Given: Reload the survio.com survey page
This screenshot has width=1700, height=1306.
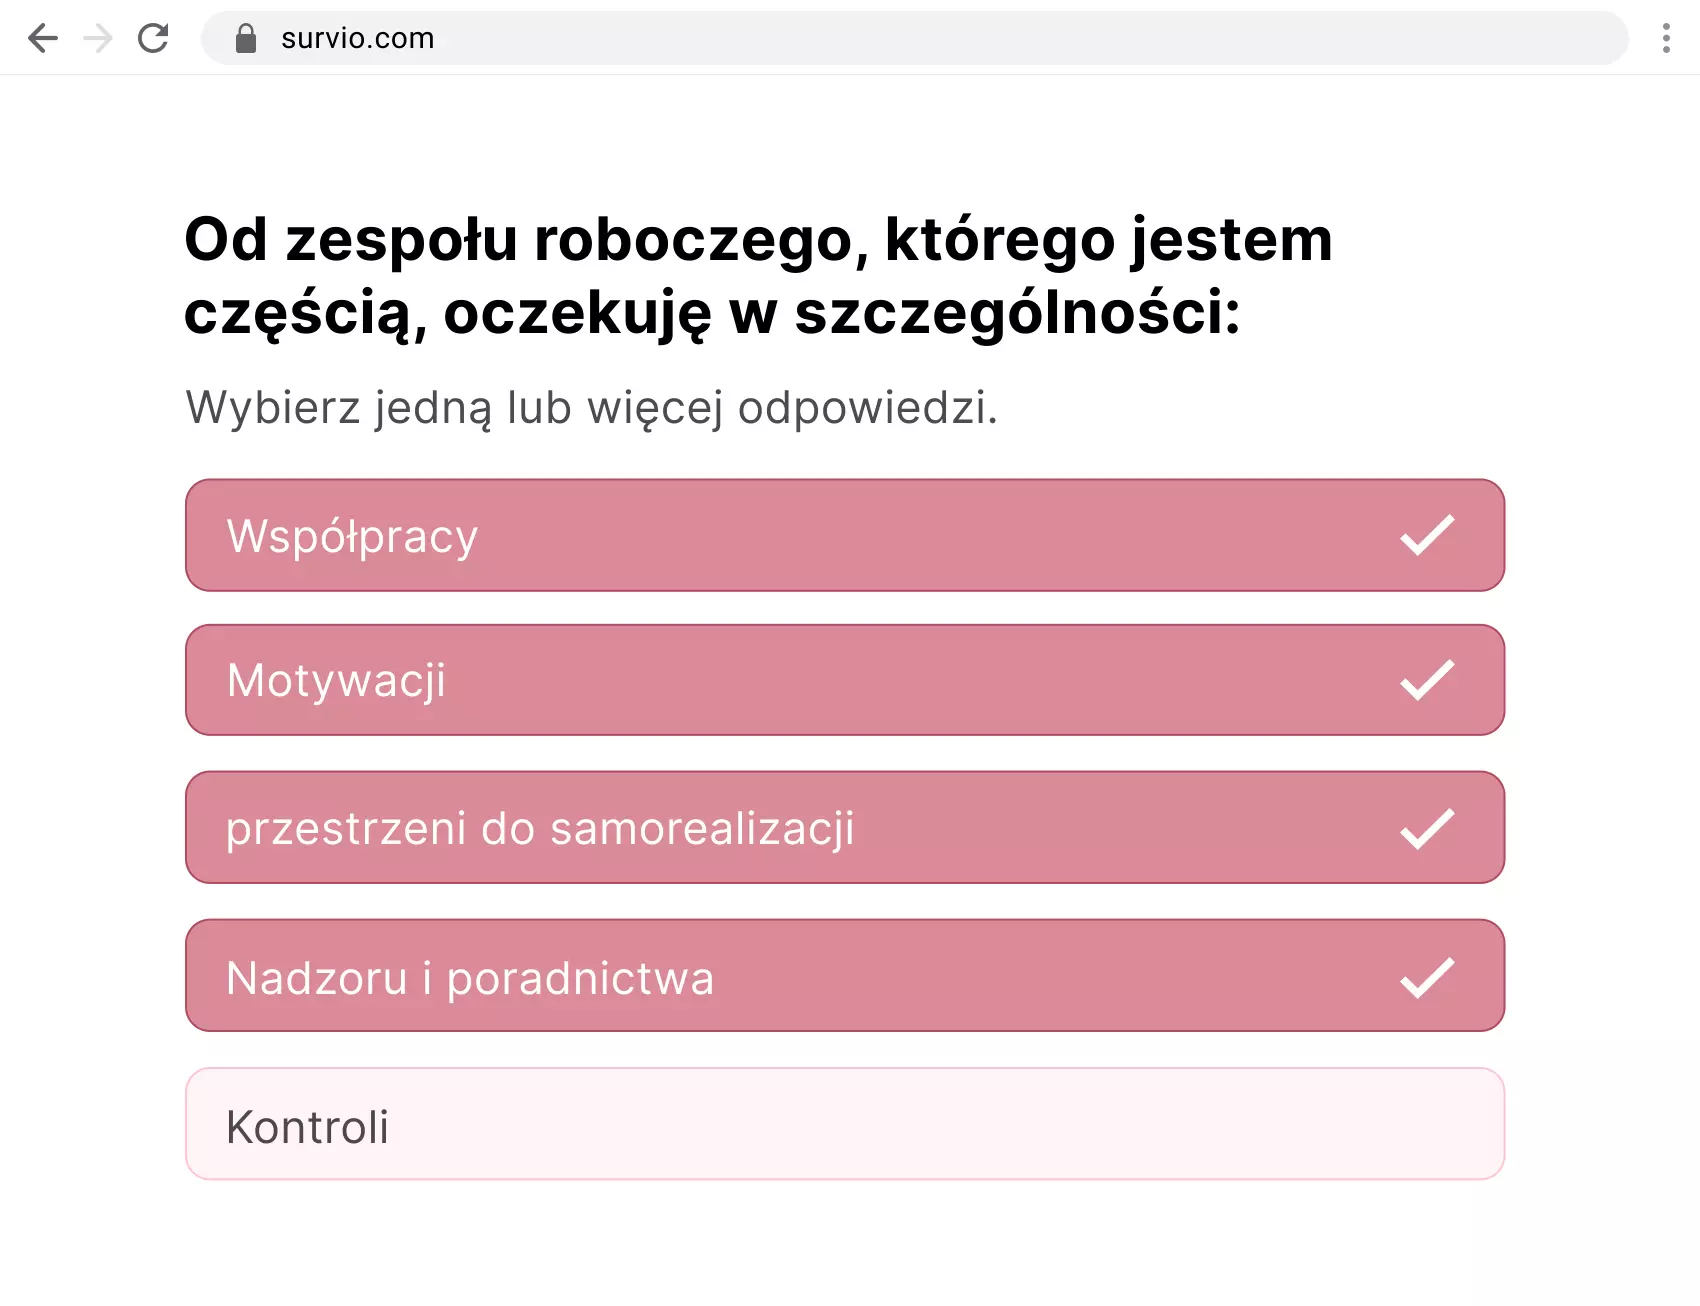Looking at the screenshot, I should coord(153,38).
